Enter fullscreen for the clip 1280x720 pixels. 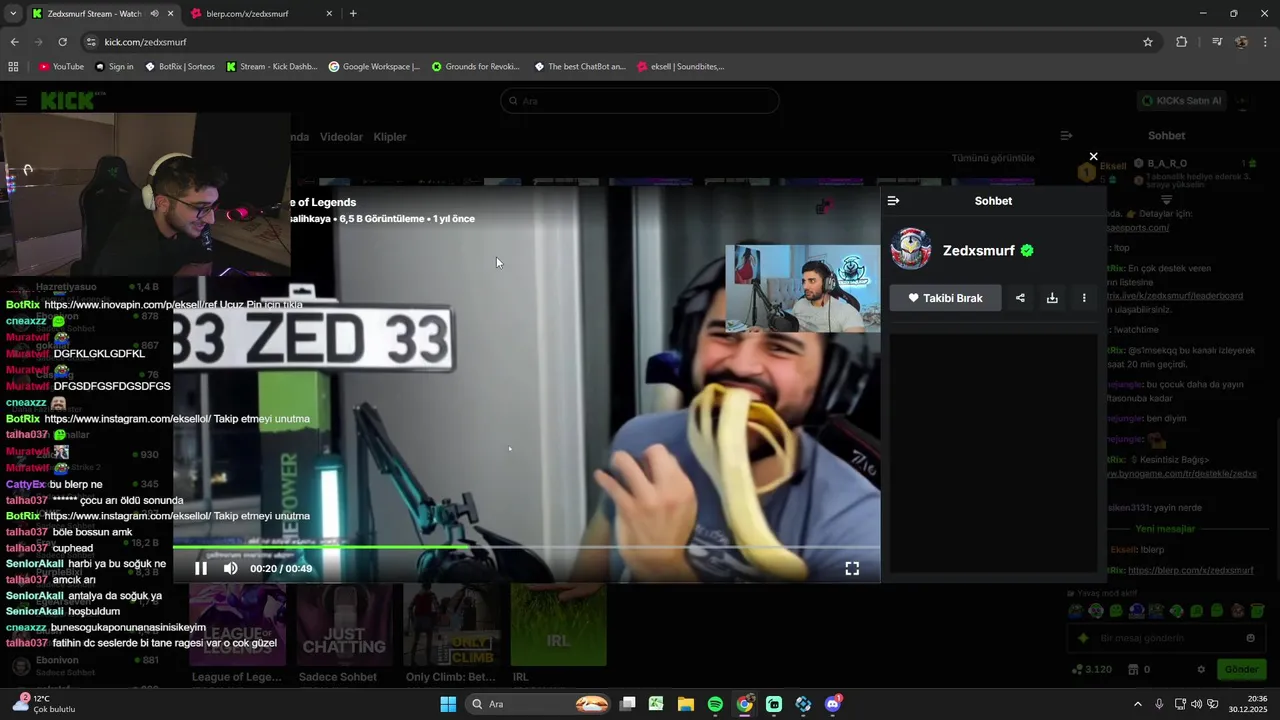pos(852,568)
